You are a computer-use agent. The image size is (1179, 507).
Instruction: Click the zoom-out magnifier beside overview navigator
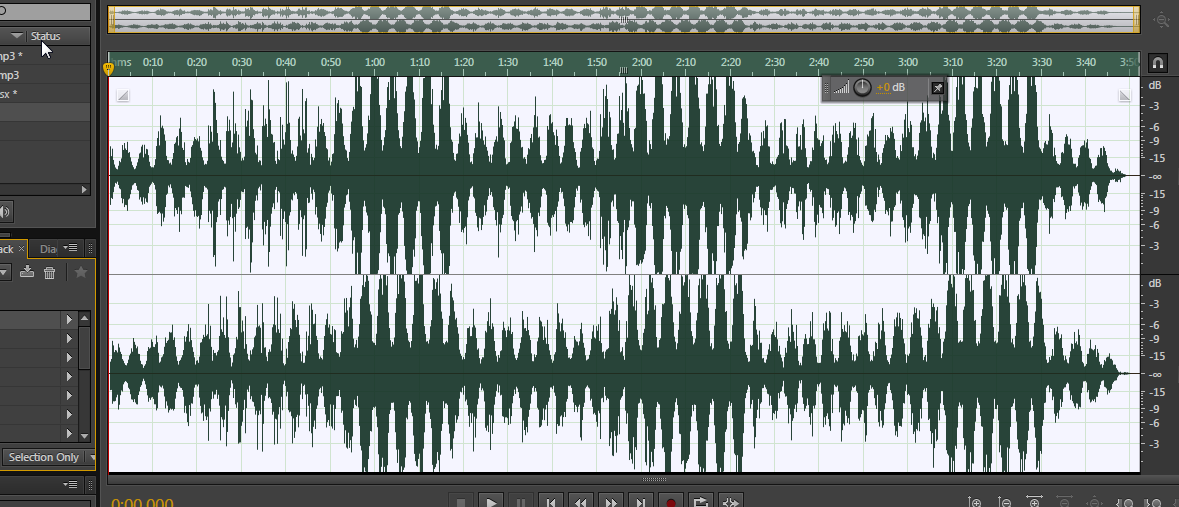tap(1161, 22)
